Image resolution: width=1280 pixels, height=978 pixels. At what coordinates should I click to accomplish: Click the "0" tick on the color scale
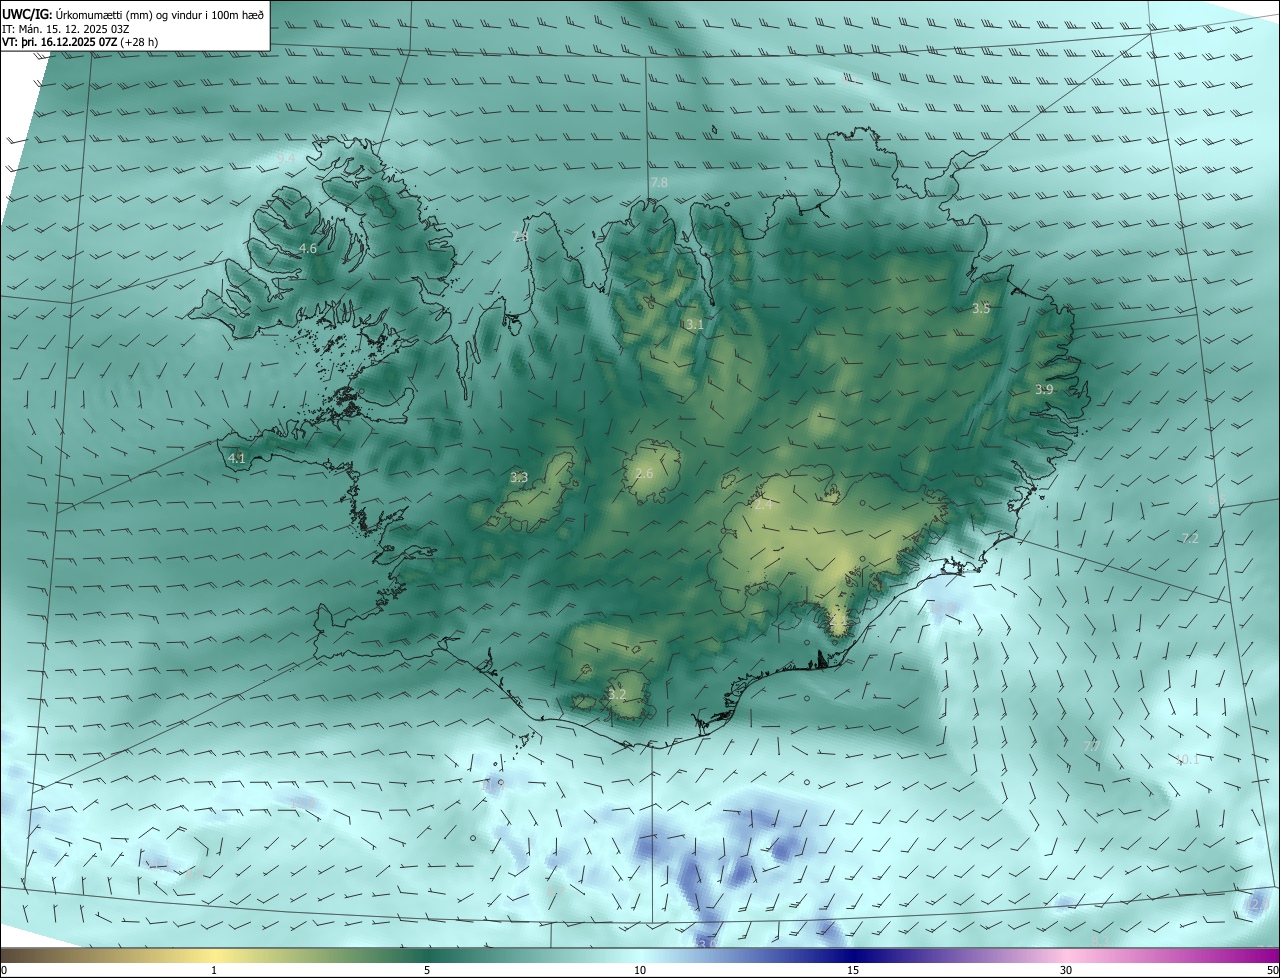tap(4, 970)
